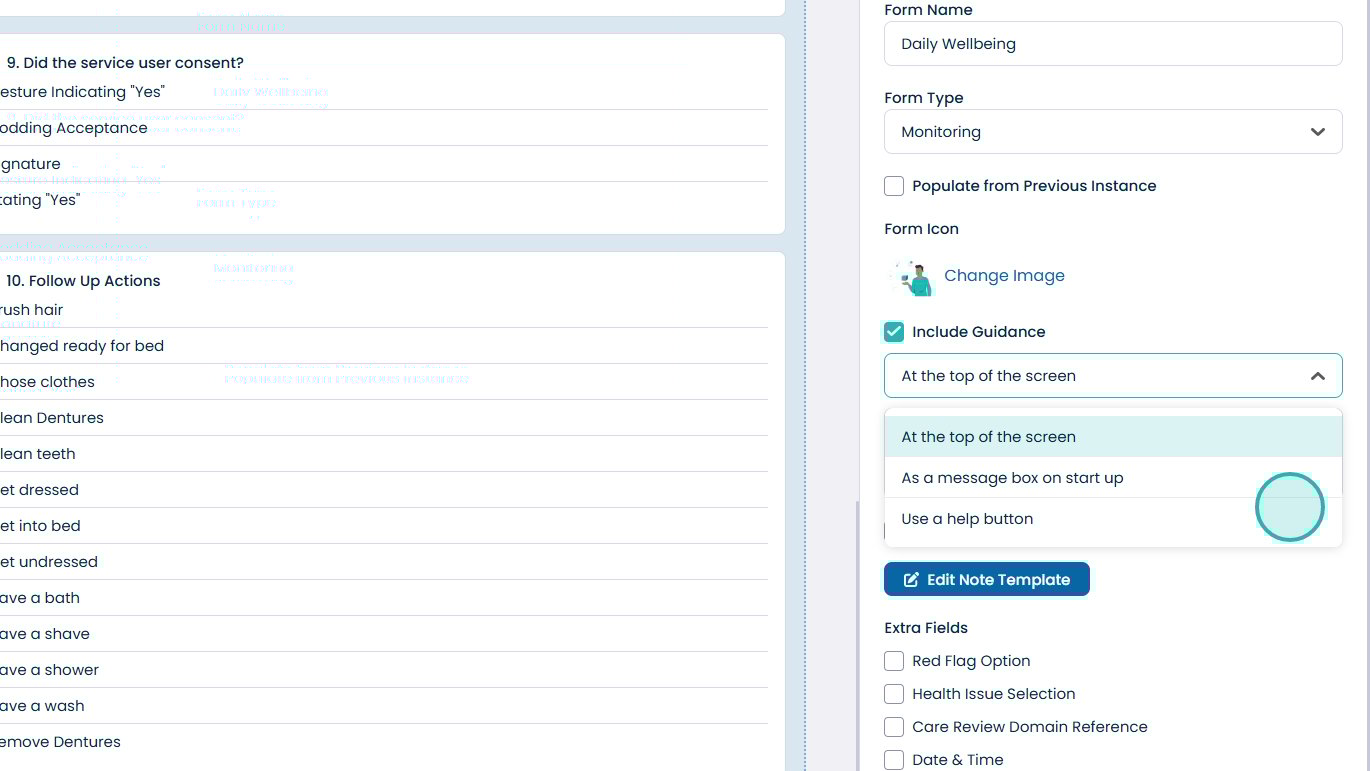Choose "As a message box on start up"
Image resolution: width=1370 pixels, height=771 pixels.
pos(1113,478)
